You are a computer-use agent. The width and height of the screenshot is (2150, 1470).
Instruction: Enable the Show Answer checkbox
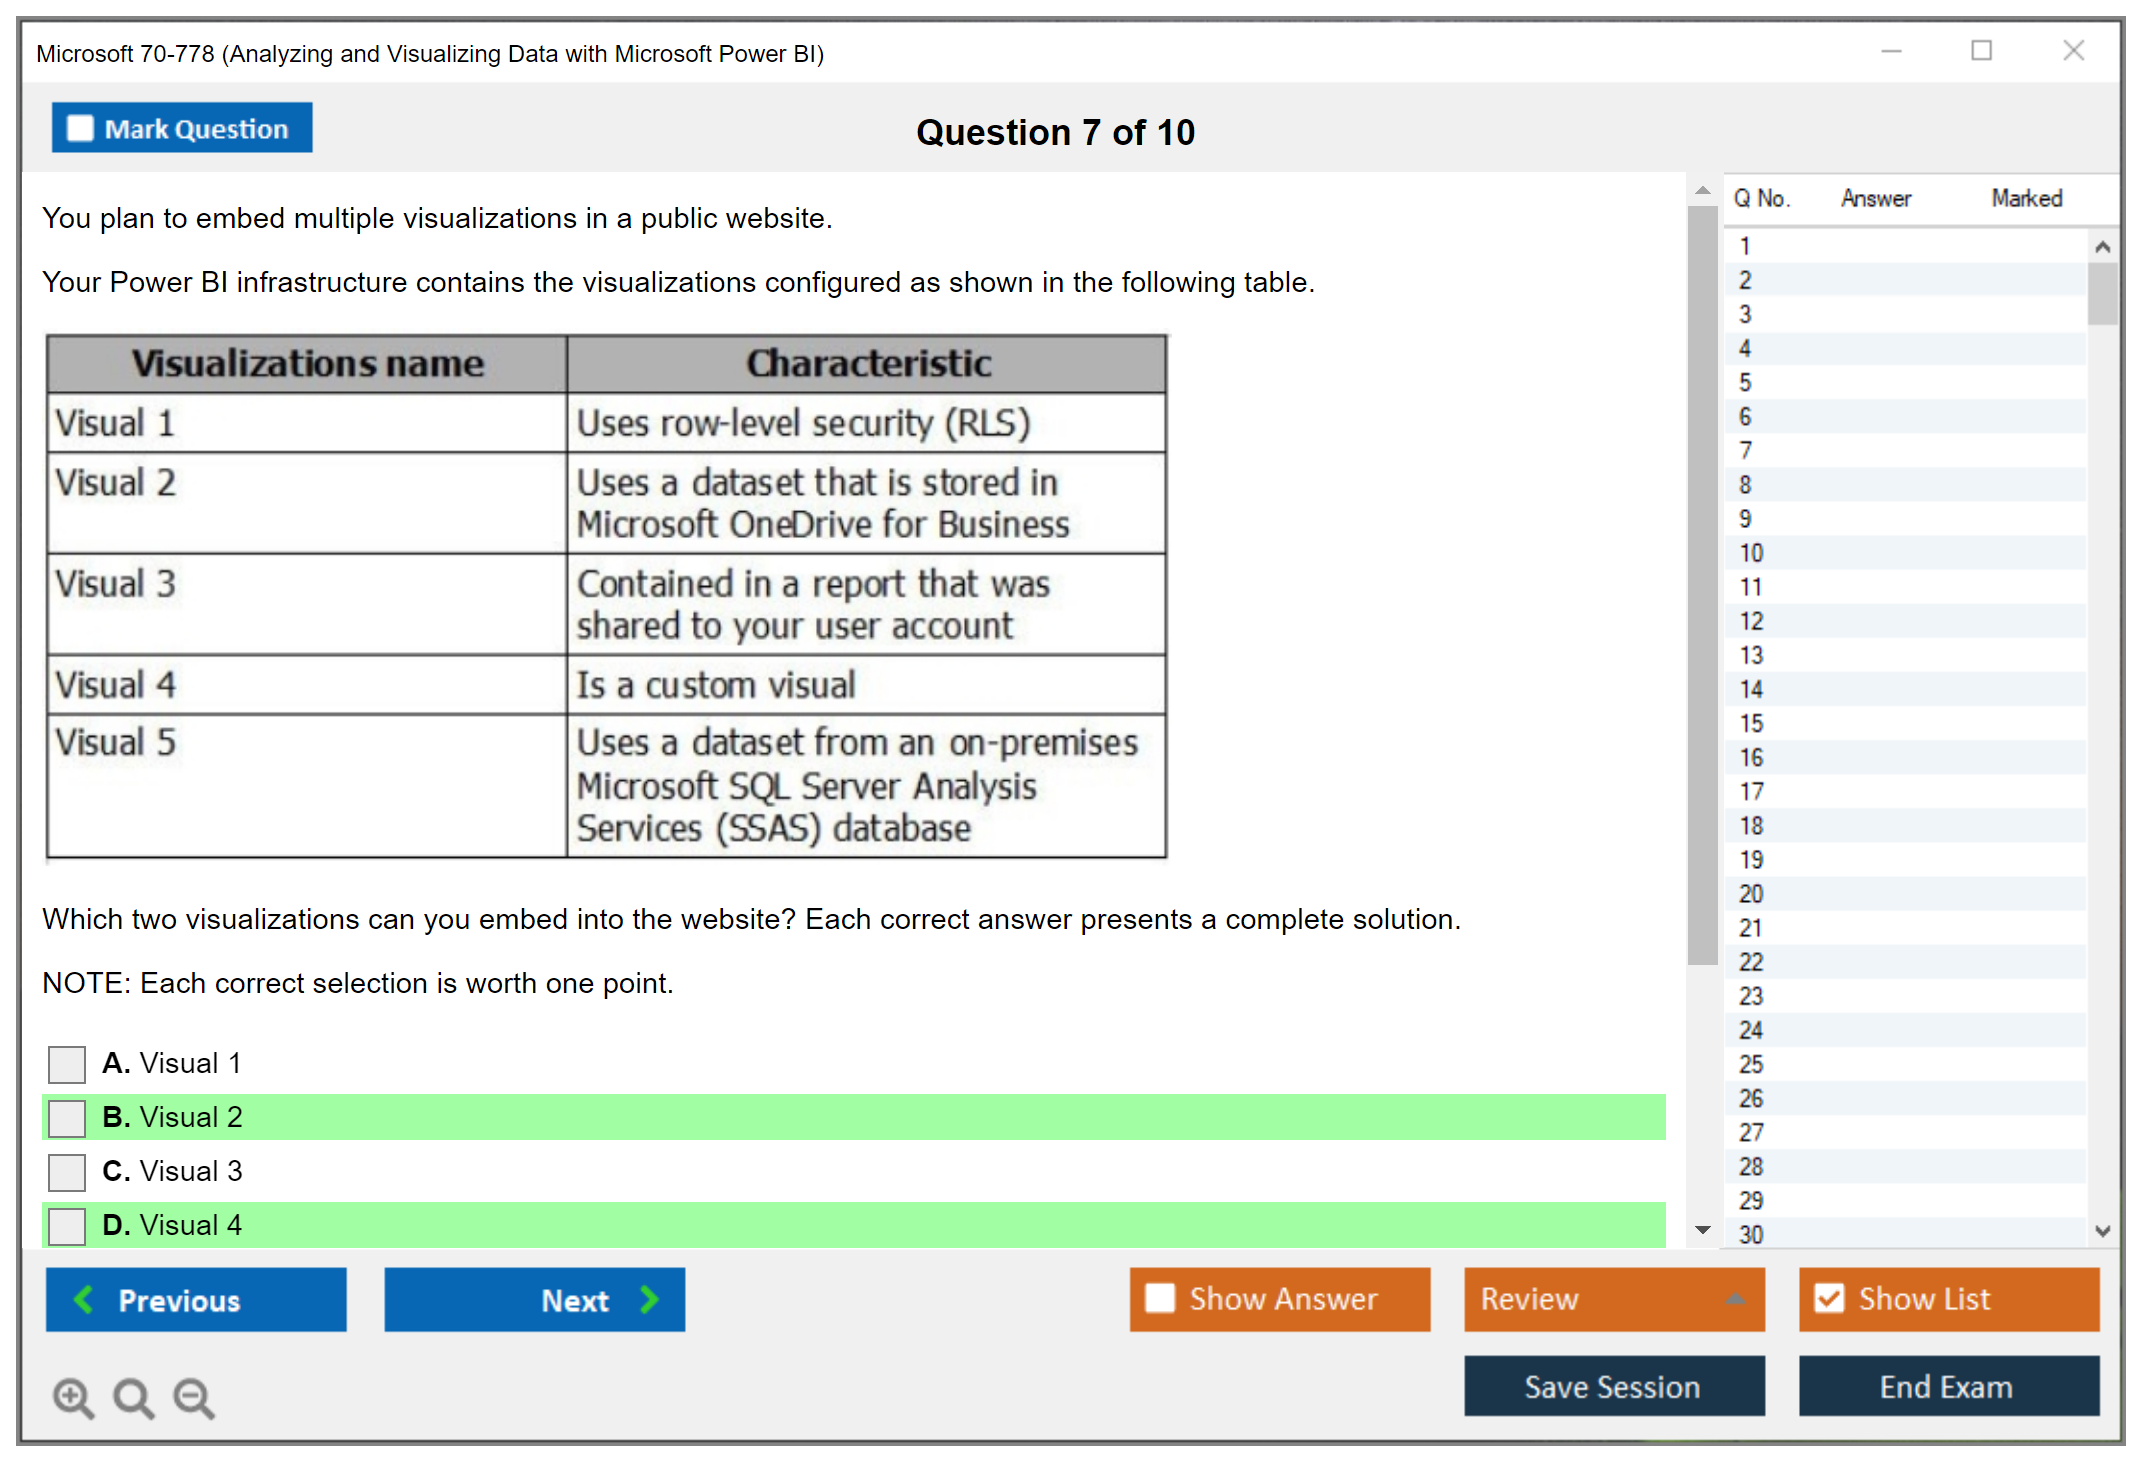coord(1160,1298)
